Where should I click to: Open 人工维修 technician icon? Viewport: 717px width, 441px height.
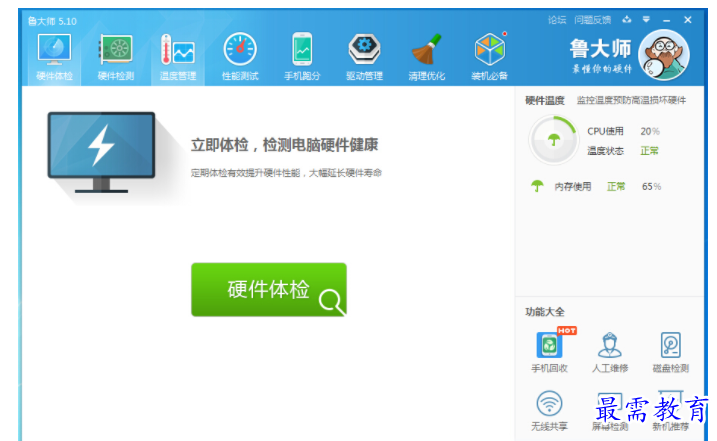[610, 345]
